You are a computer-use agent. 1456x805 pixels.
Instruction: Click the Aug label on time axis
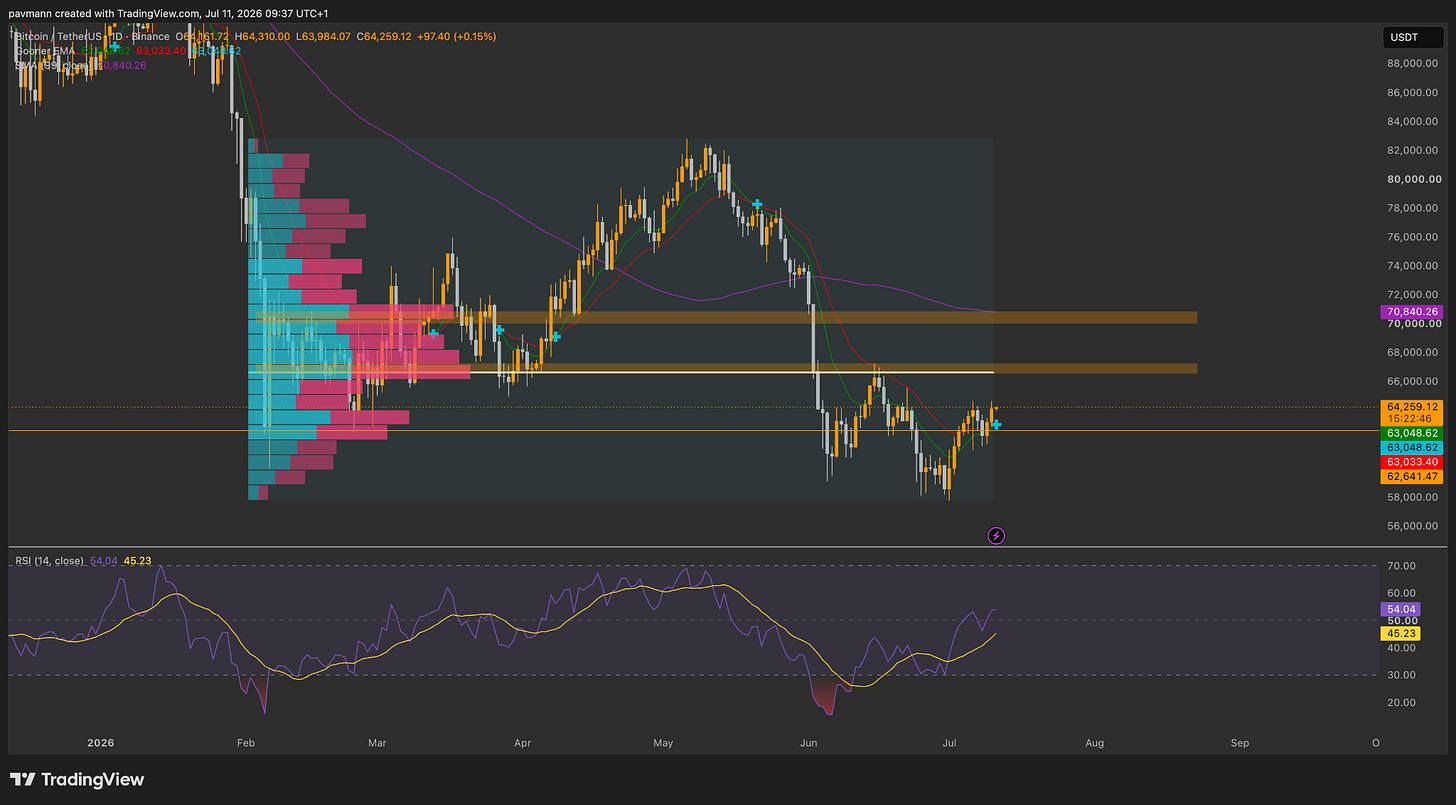tap(1095, 743)
